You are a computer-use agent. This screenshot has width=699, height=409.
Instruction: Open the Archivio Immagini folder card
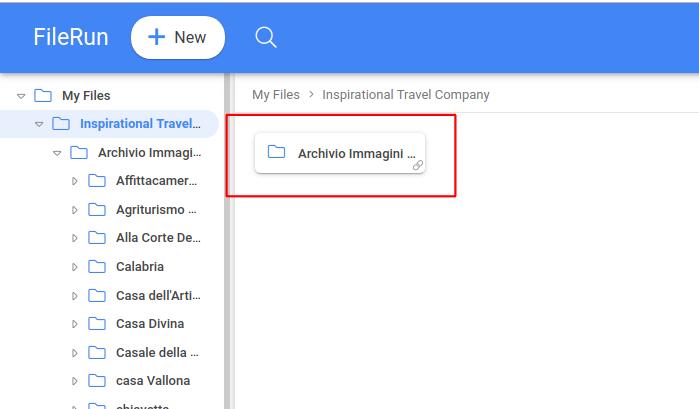pyautogui.click(x=340, y=153)
